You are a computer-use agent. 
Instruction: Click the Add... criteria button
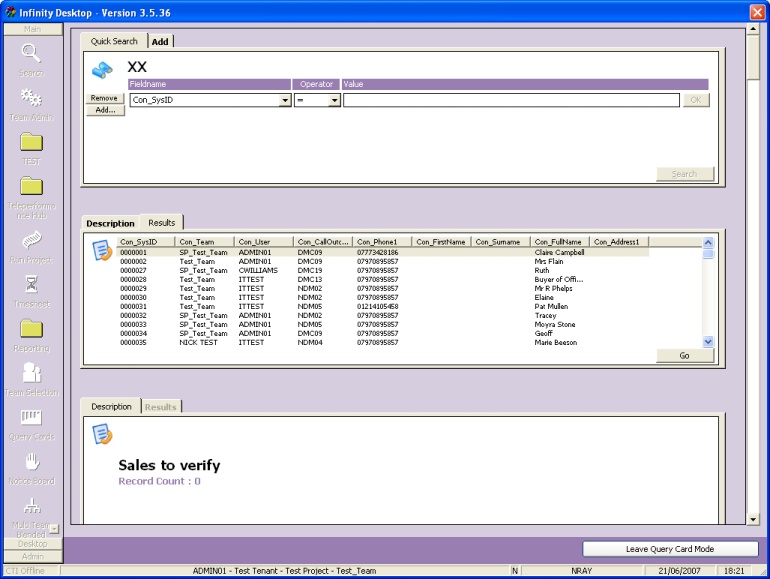[106, 110]
